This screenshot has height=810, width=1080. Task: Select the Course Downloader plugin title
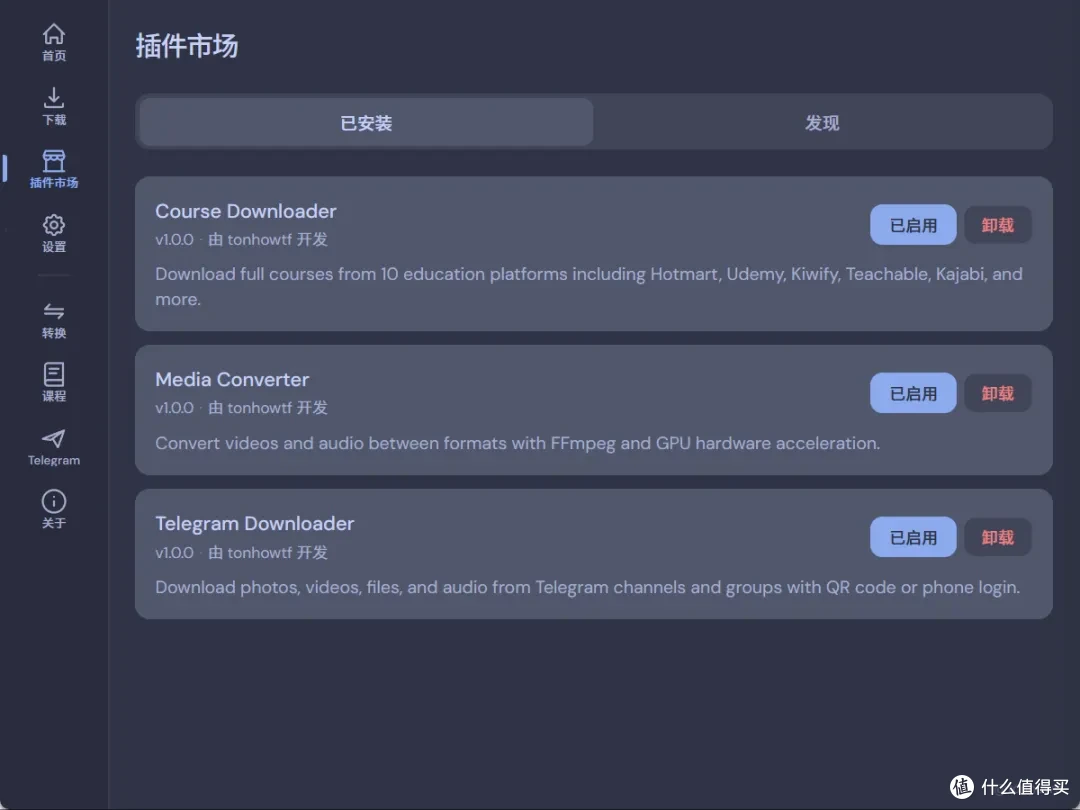pos(245,211)
